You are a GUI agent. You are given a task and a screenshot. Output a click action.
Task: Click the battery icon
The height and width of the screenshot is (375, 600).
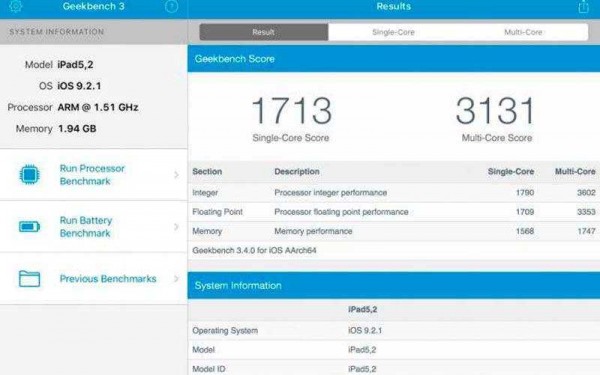tap(29, 227)
